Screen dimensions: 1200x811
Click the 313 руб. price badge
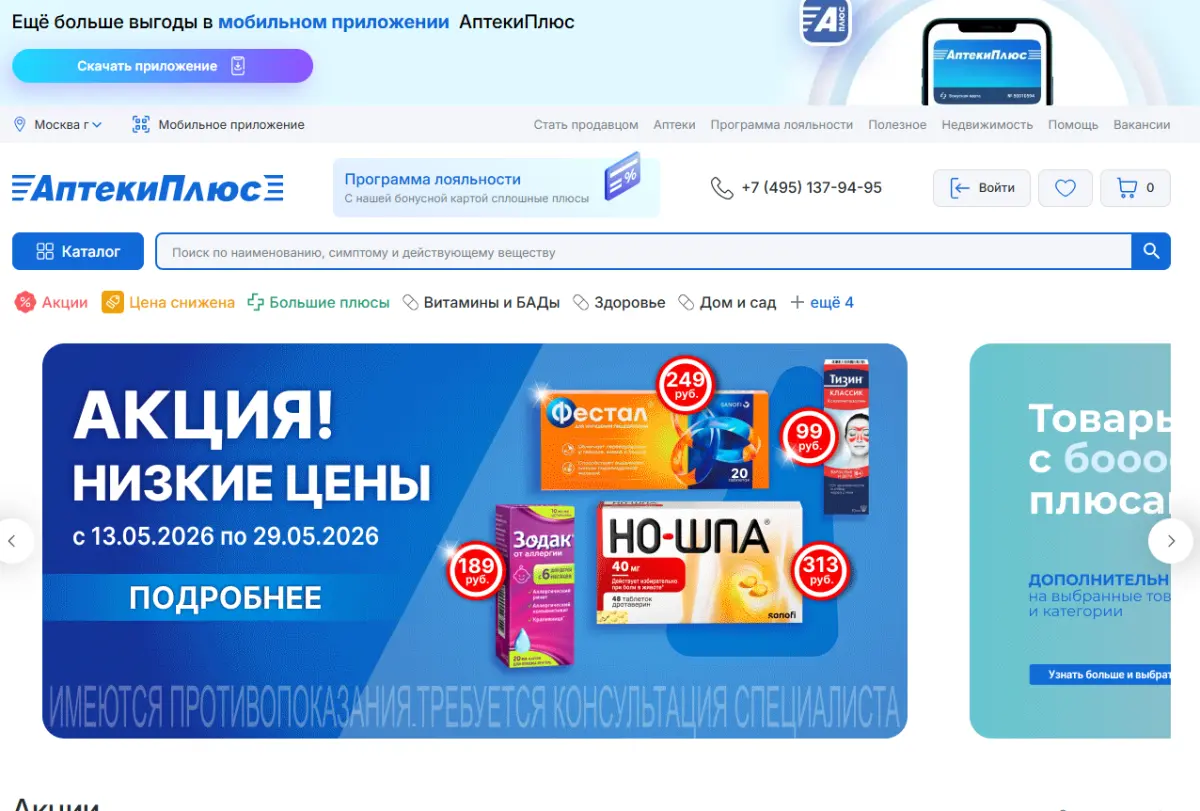coord(821,572)
